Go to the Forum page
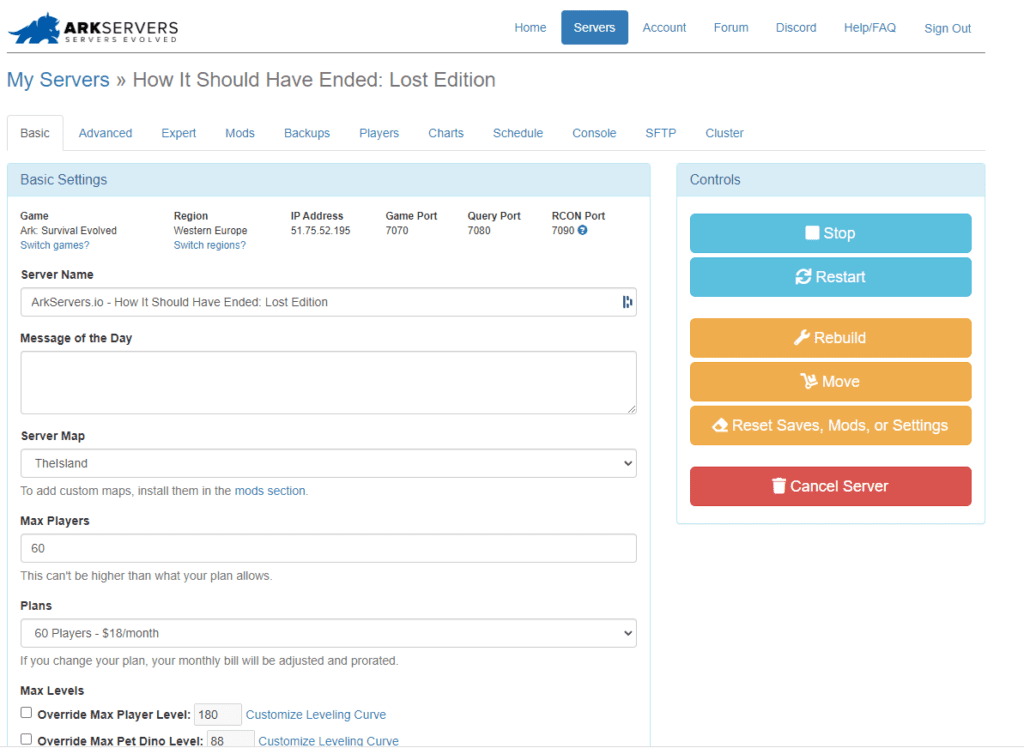Screen dimensions: 1024x748 coord(731,28)
